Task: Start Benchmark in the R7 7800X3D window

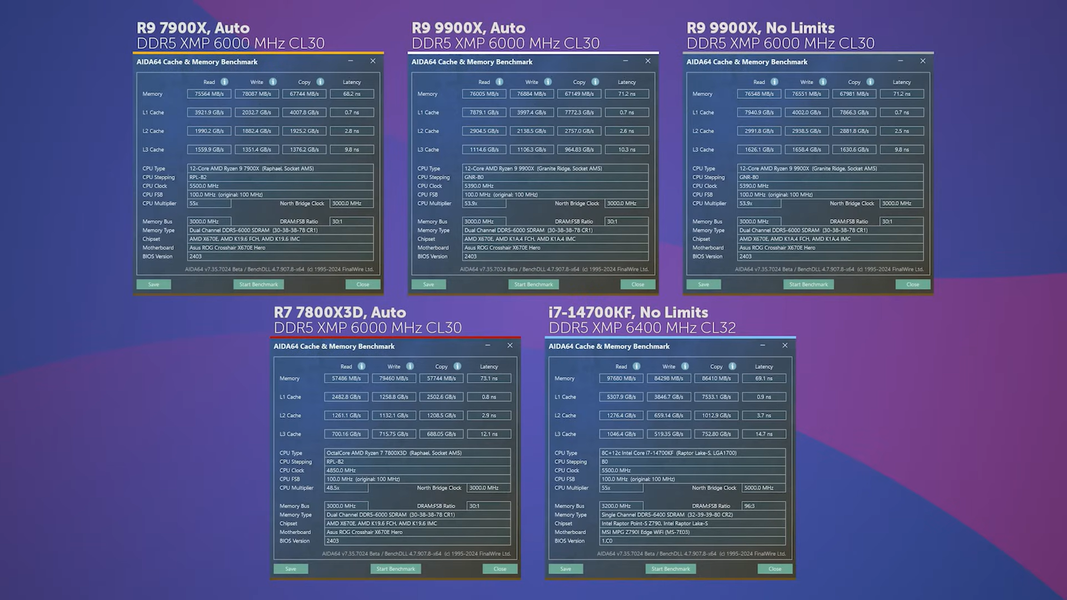Action: (396, 569)
